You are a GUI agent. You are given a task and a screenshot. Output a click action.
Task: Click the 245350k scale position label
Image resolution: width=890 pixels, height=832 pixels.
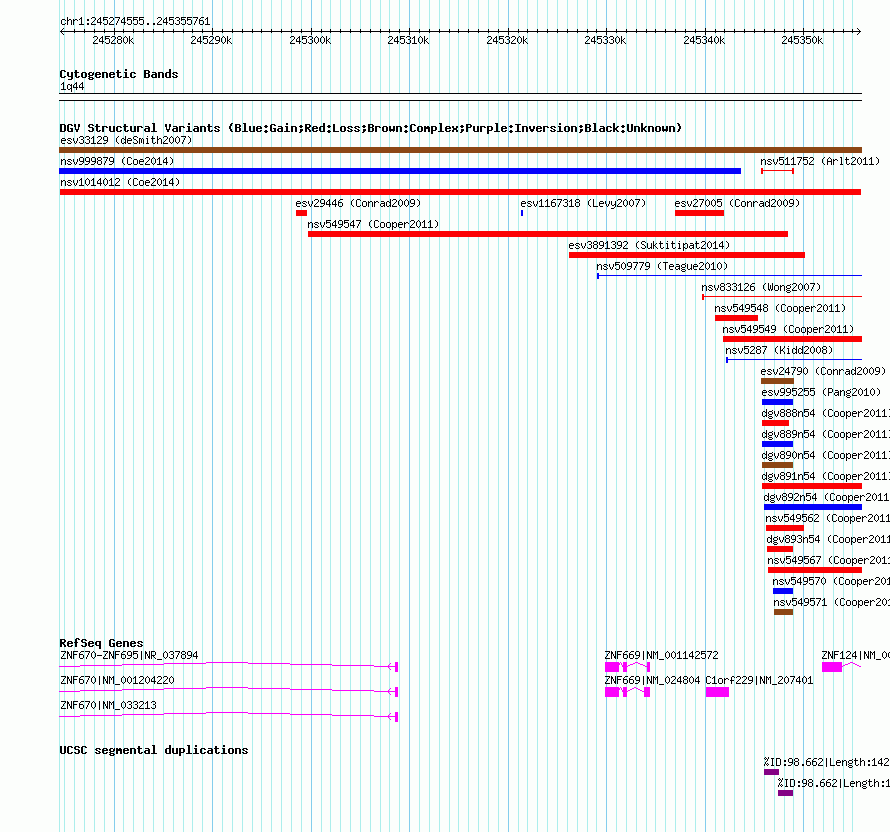(802, 40)
